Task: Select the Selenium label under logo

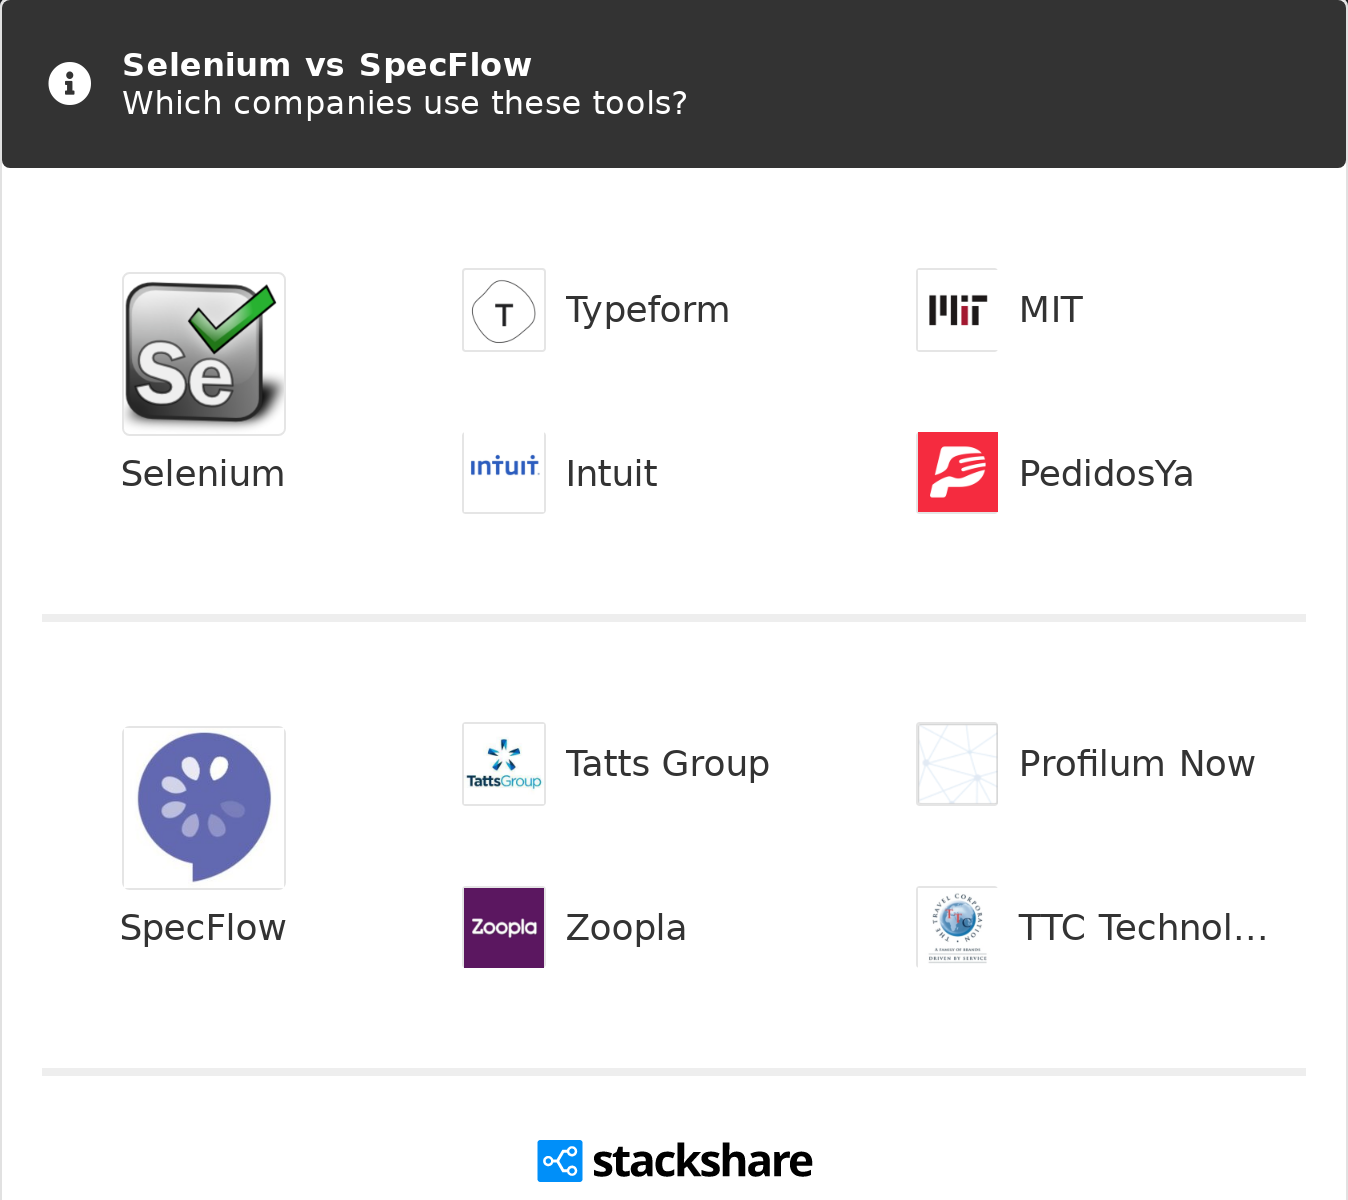Action: click(203, 474)
